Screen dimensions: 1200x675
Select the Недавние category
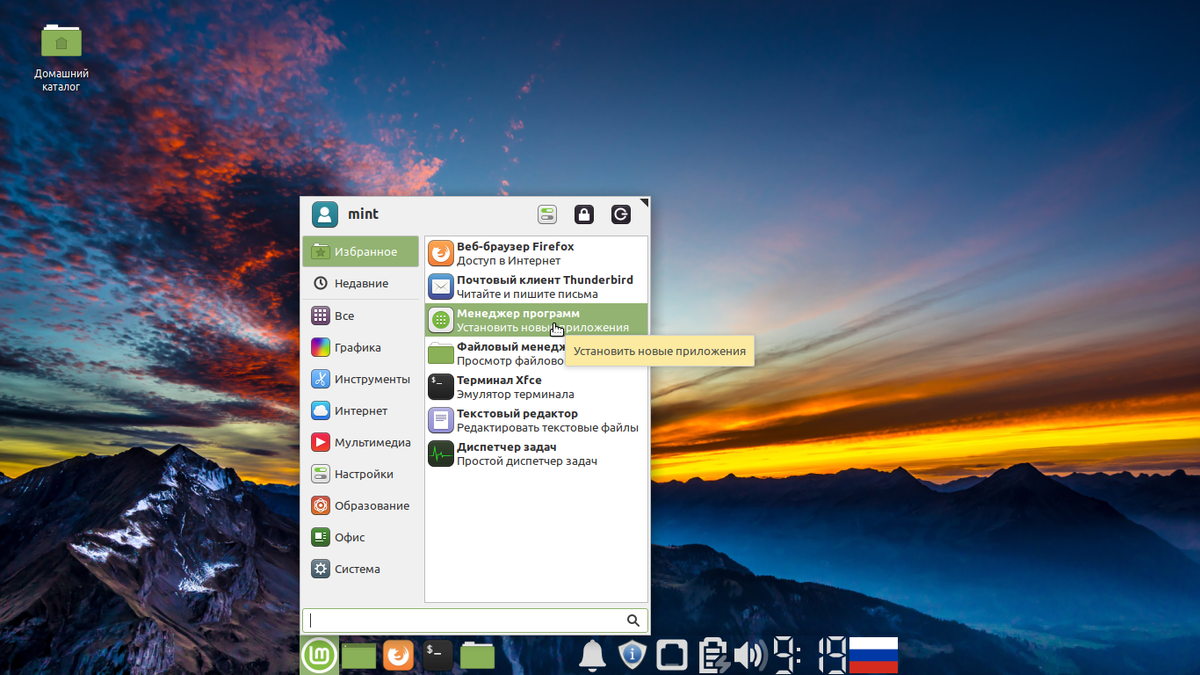pyautogui.click(x=361, y=283)
